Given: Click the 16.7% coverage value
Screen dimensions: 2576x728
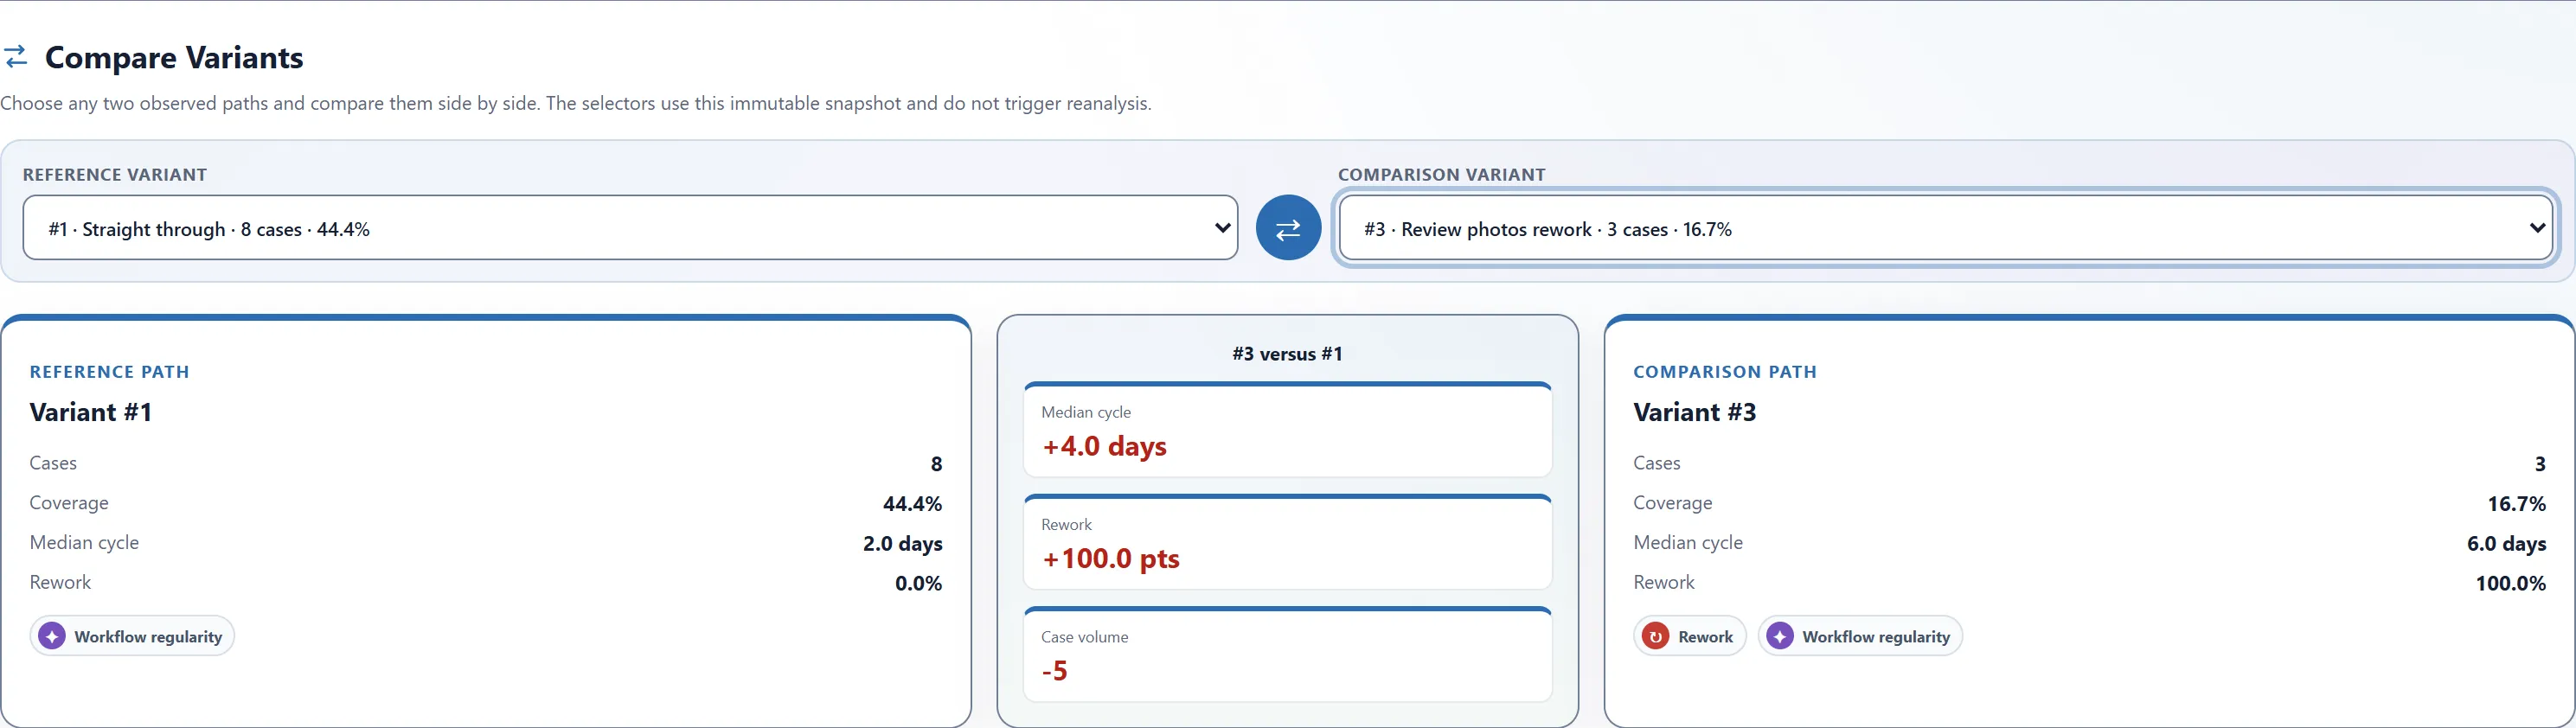Looking at the screenshot, I should (x=2517, y=504).
